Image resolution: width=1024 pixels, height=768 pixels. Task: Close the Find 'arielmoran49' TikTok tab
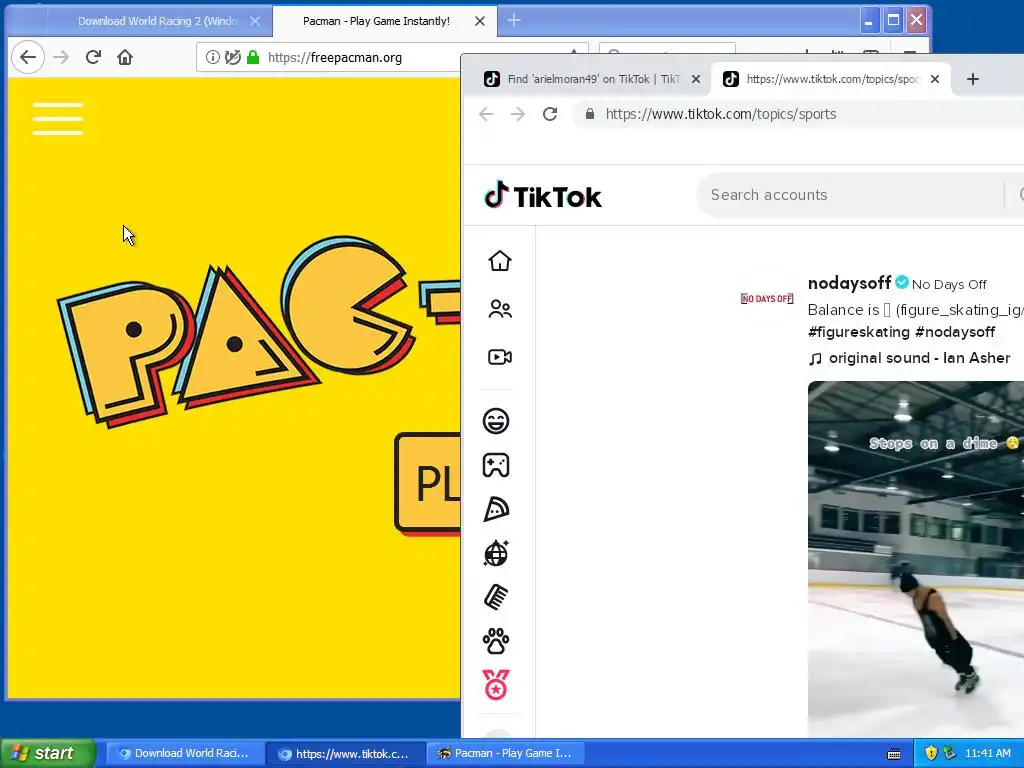click(696, 79)
